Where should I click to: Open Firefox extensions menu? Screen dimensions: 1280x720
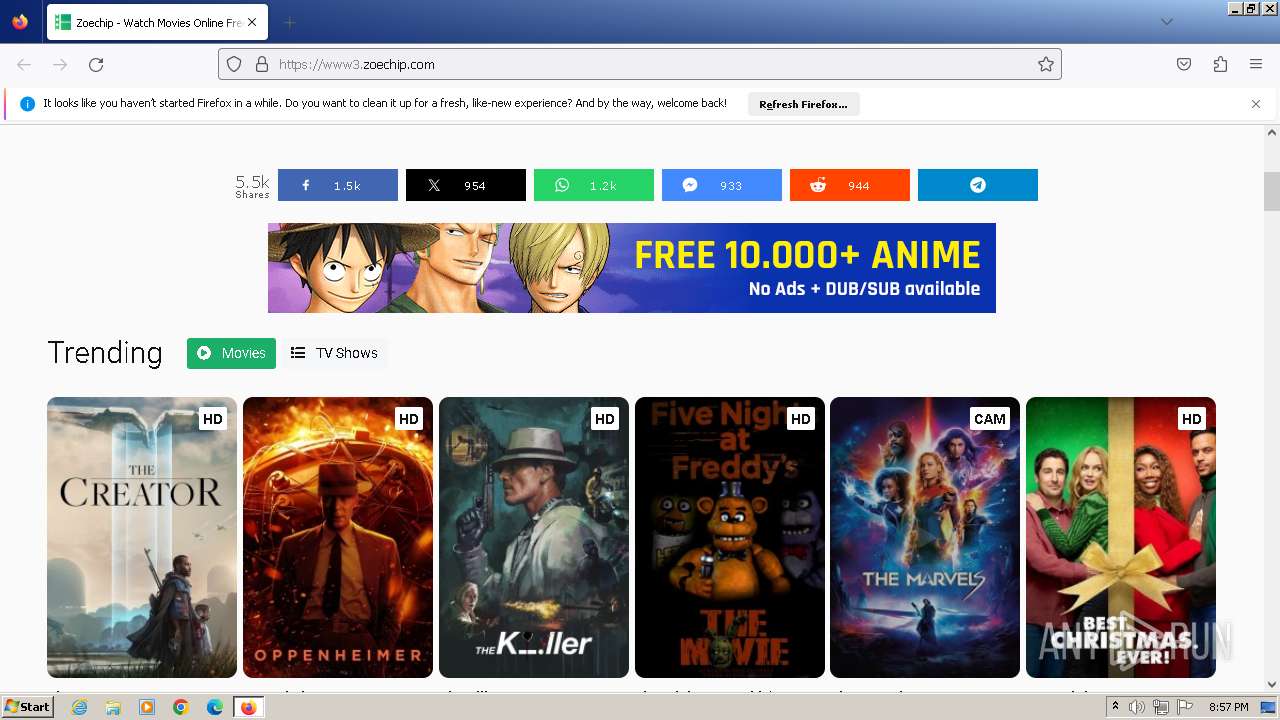(1220, 64)
